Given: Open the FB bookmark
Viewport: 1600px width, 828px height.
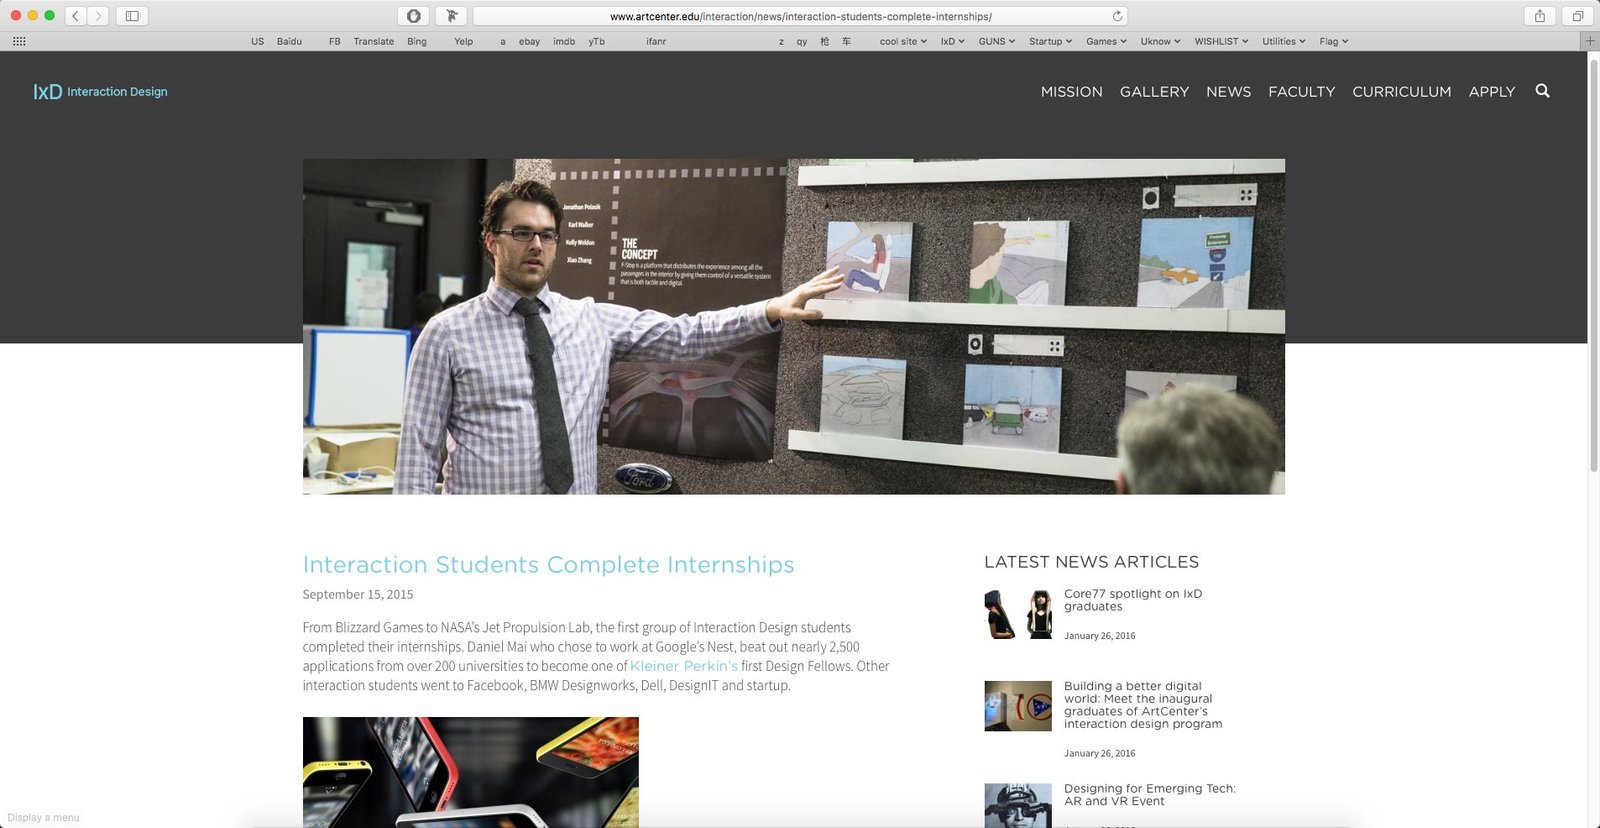Looking at the screenshot, I should coord(335,41).
